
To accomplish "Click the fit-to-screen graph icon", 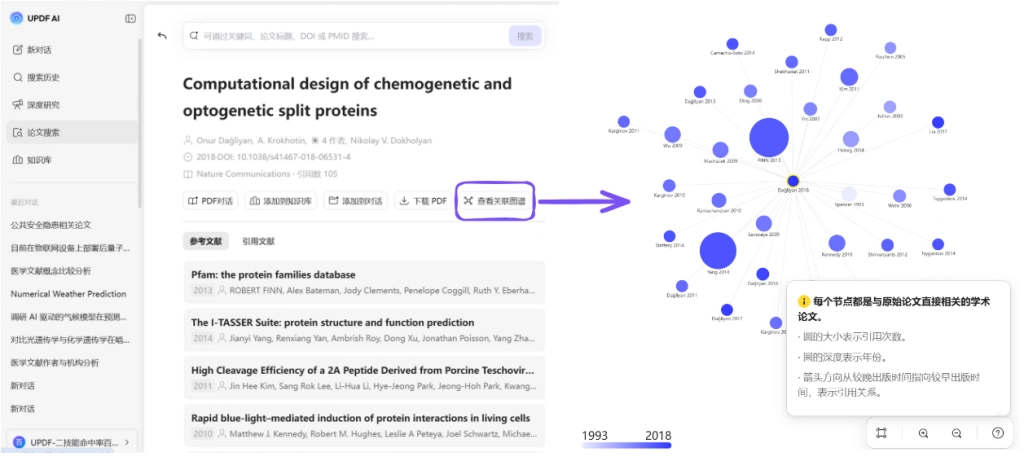I will [x=882, y=433].
